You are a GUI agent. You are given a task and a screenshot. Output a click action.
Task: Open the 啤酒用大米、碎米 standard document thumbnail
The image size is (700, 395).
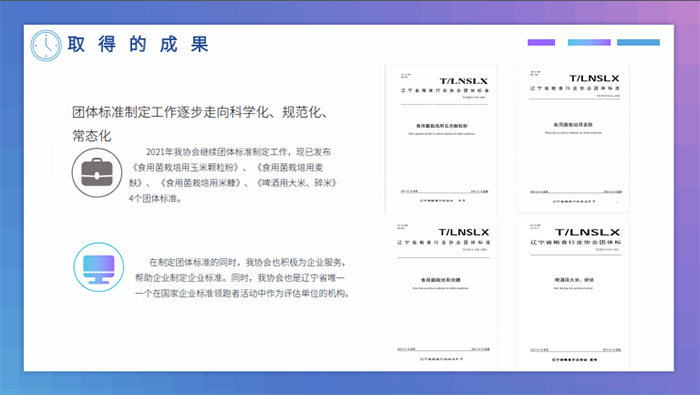pyautogui.click(x=573, y=294)
